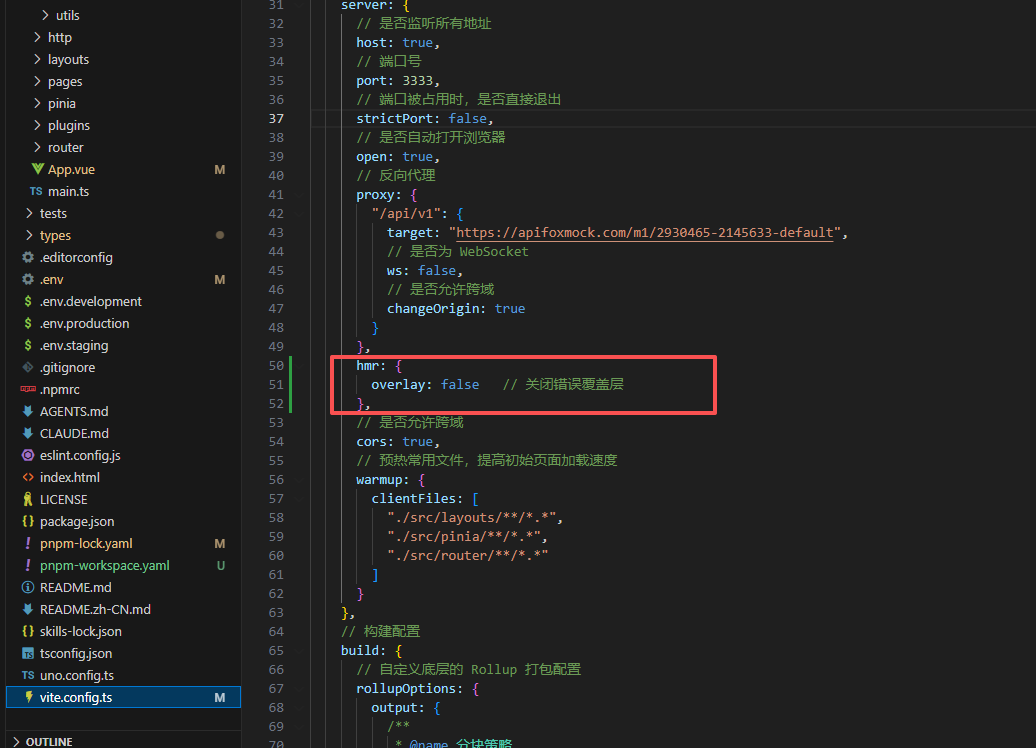Fold the proxy block at line 41
Image resolution: width=1036 pixels, height=748 pixels.
click(301, 194)
